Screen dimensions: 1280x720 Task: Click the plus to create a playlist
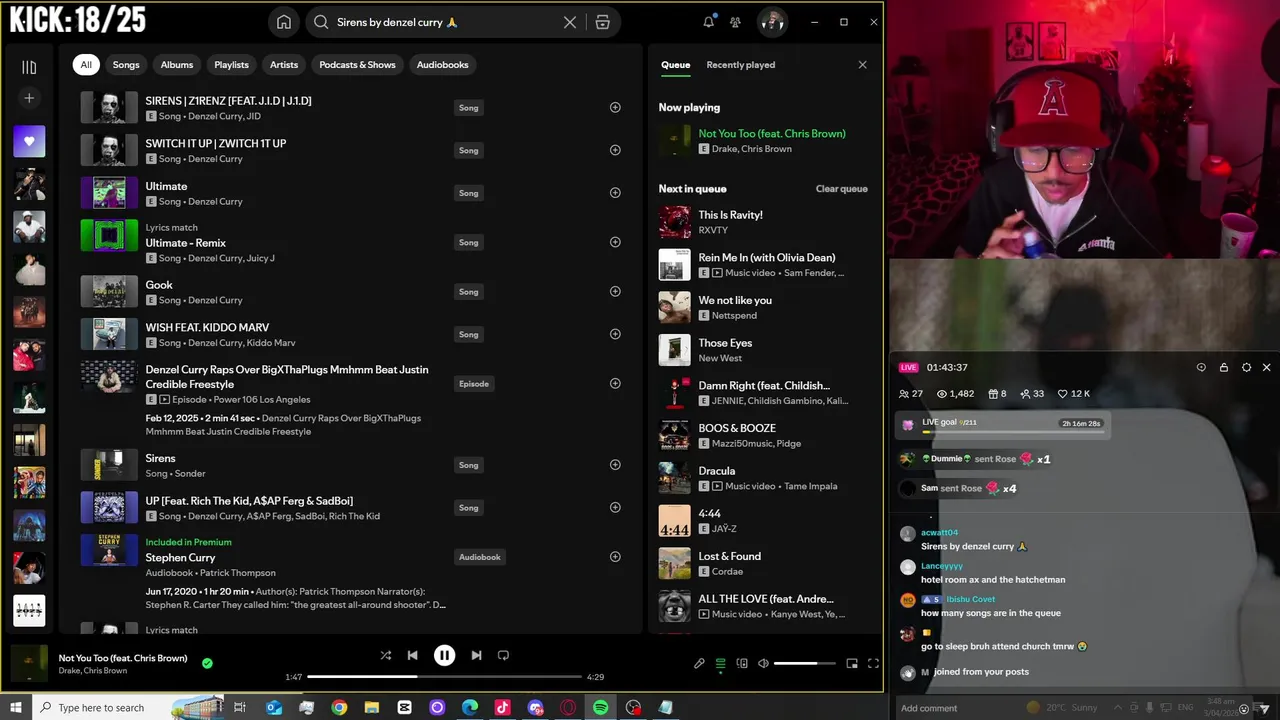[x=29, y=98]
